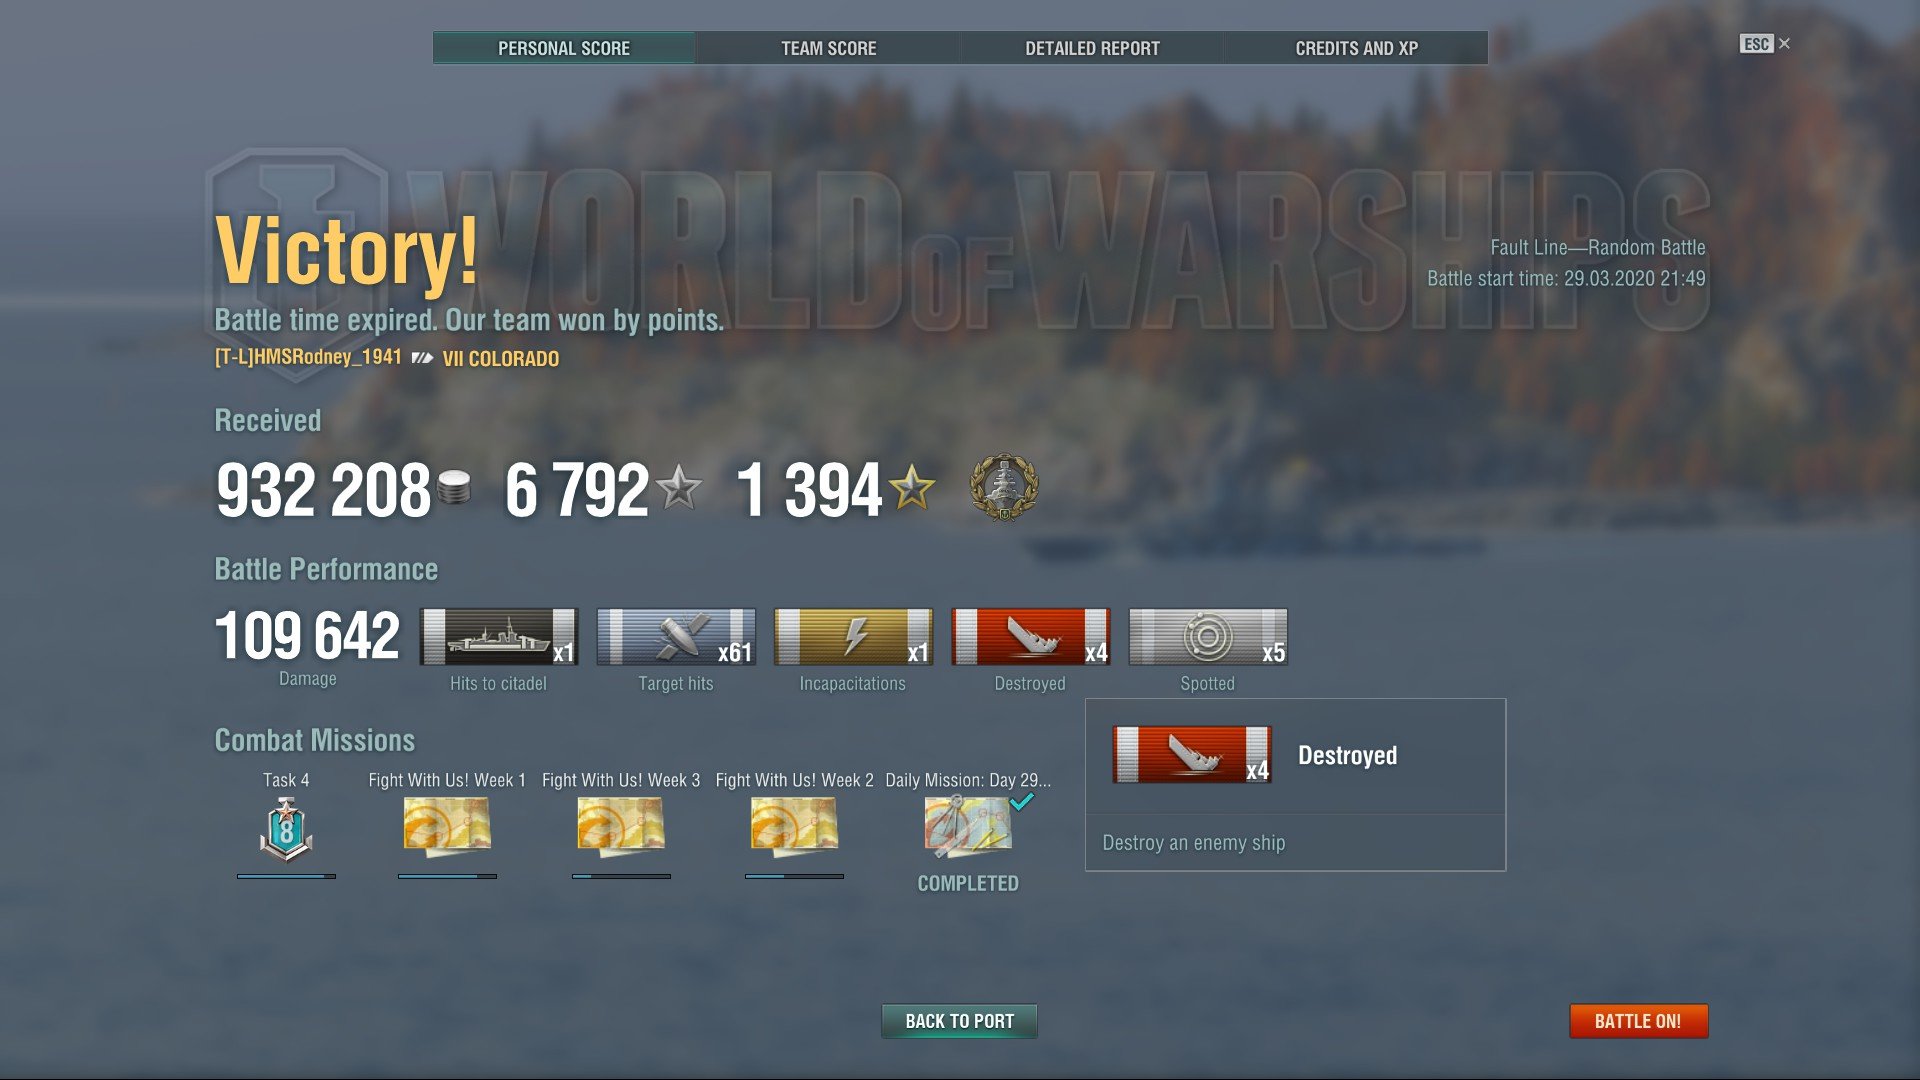Image resolution: width=1920 pixels, height=1080 pixels.
Task: Click the battleship achievement medal icon
Action: coord(1004,488)
